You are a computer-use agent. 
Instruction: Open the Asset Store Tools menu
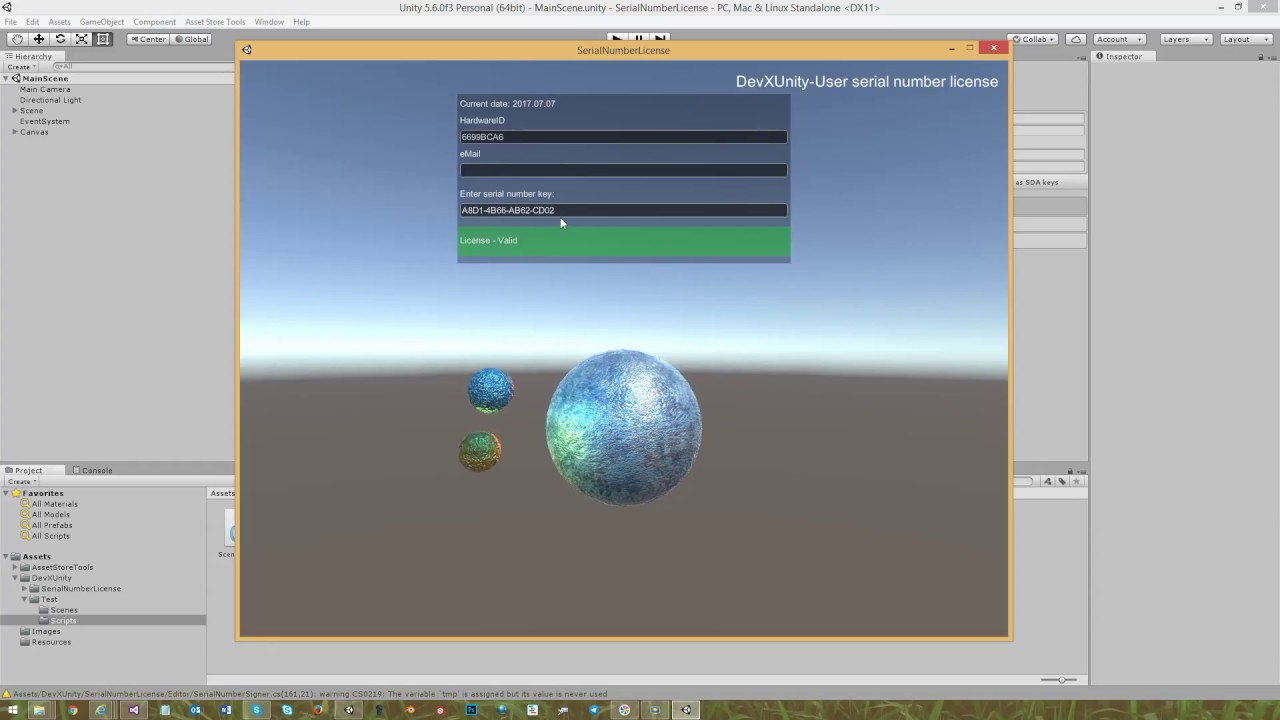[x=215, y=22]
